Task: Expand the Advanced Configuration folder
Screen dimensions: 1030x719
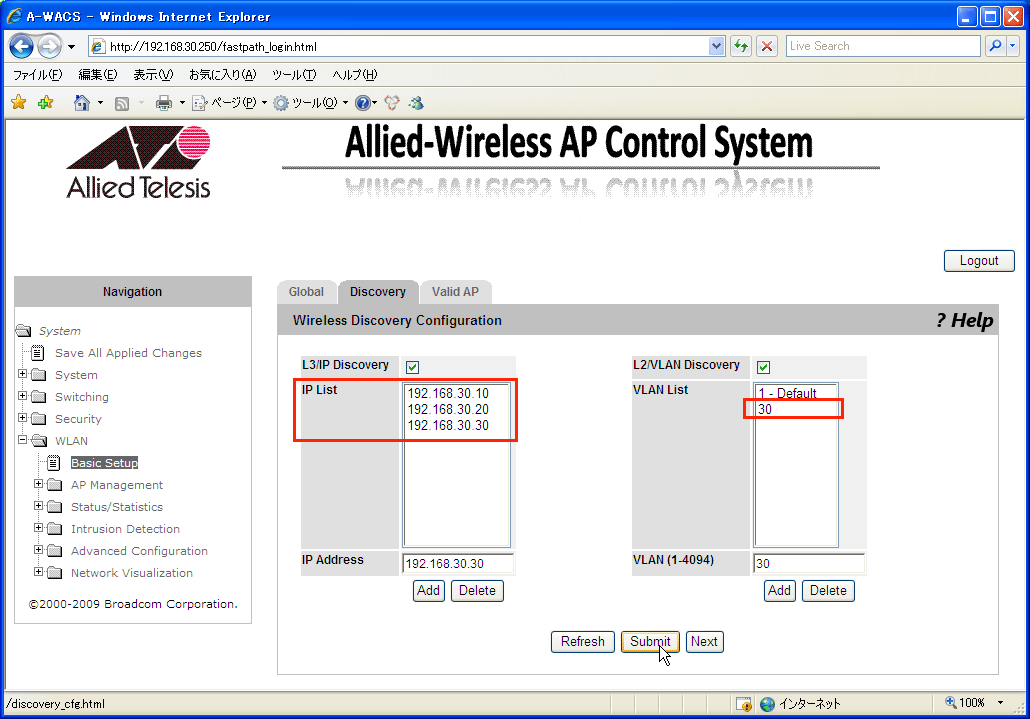Action: pos(39,550)
